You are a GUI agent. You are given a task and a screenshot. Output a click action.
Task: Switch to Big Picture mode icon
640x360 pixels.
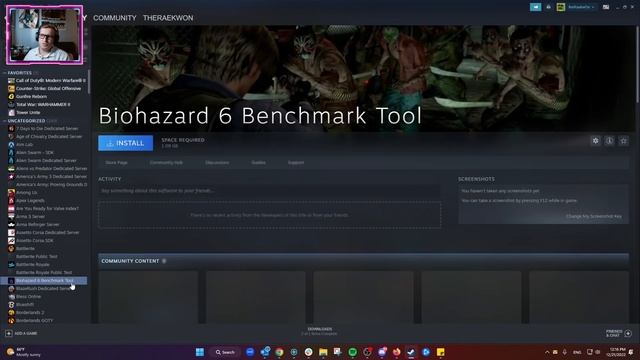click(x=606, y=7)
